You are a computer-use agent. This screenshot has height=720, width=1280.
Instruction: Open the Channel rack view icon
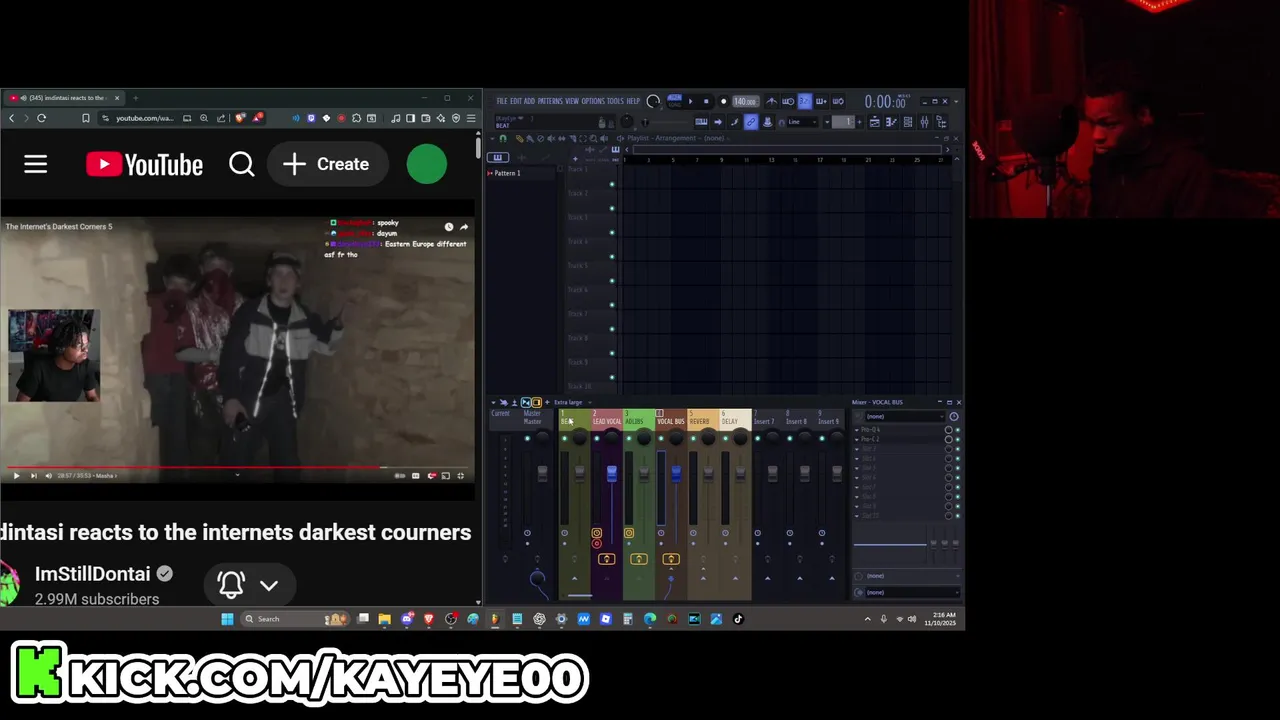tap(908, 122)
